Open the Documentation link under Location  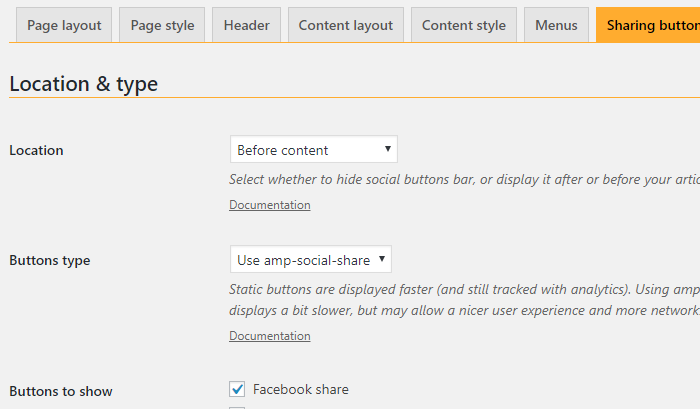(x=270, y=205)
